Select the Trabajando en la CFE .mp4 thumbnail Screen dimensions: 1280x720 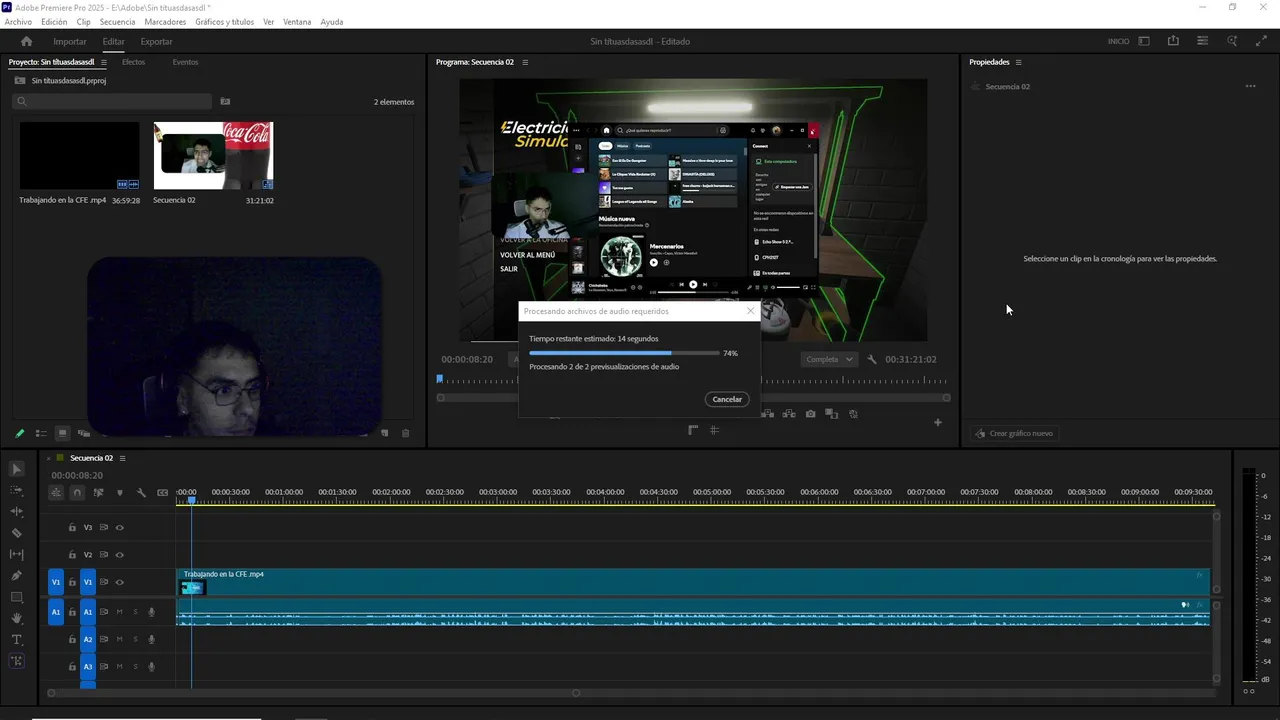pyautogui.click(x=79, y=156)
